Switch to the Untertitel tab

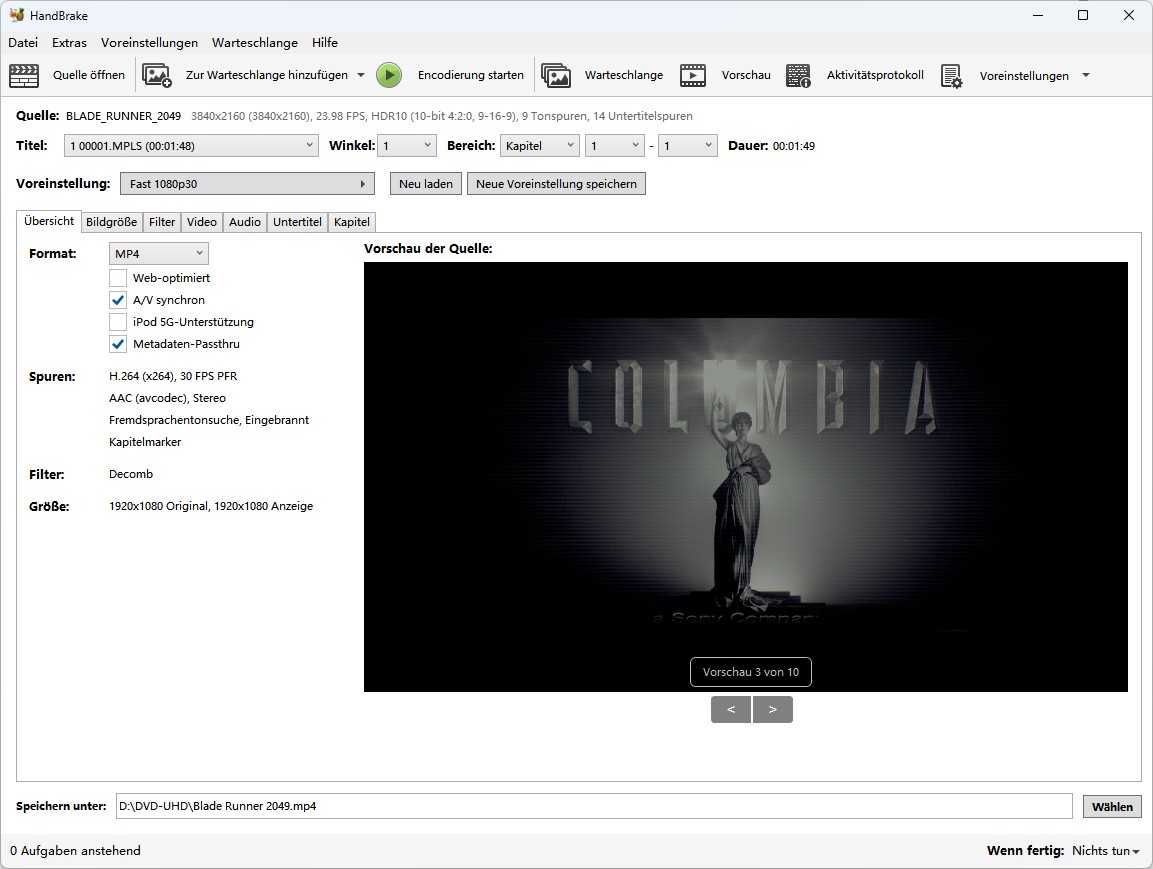click(x=297, y=222)
